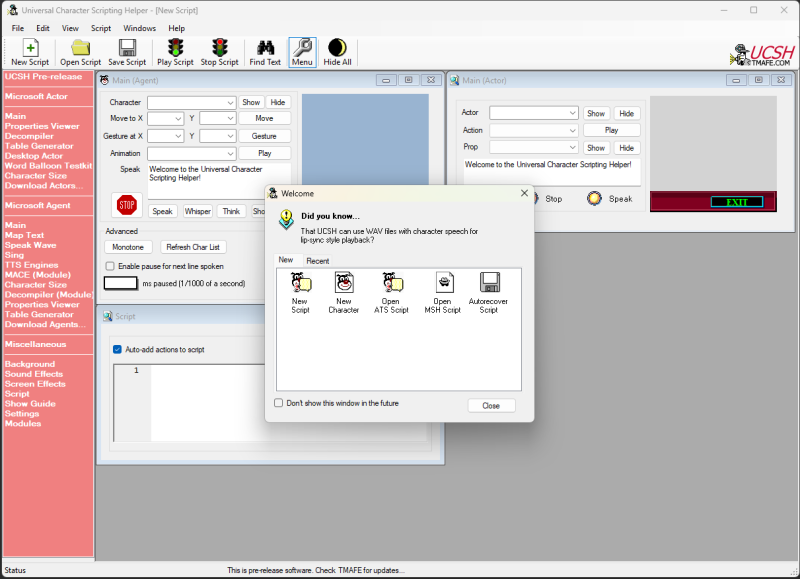Image resolution: width=800 pixels, height=579 pixels.
Task: Click the red STOP sign icon in Main (Agent)
Action: click(127, 205)
